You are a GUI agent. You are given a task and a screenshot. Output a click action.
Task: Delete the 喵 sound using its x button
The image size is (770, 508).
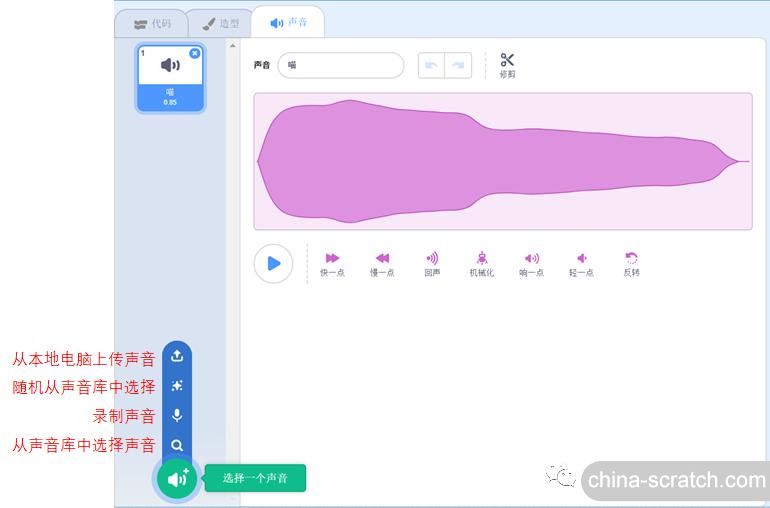click(195, 53)
